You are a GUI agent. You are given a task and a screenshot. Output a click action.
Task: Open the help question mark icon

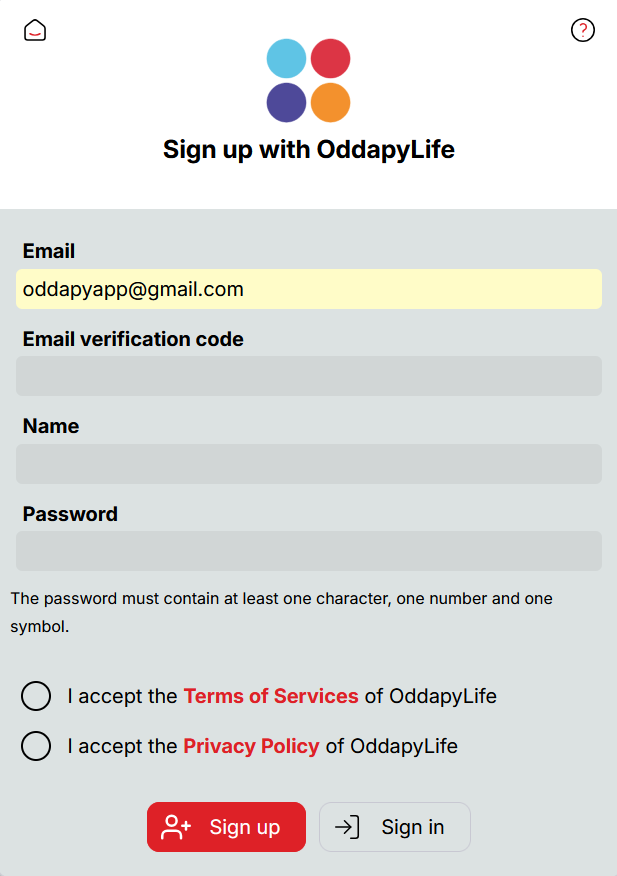[583, 30]
